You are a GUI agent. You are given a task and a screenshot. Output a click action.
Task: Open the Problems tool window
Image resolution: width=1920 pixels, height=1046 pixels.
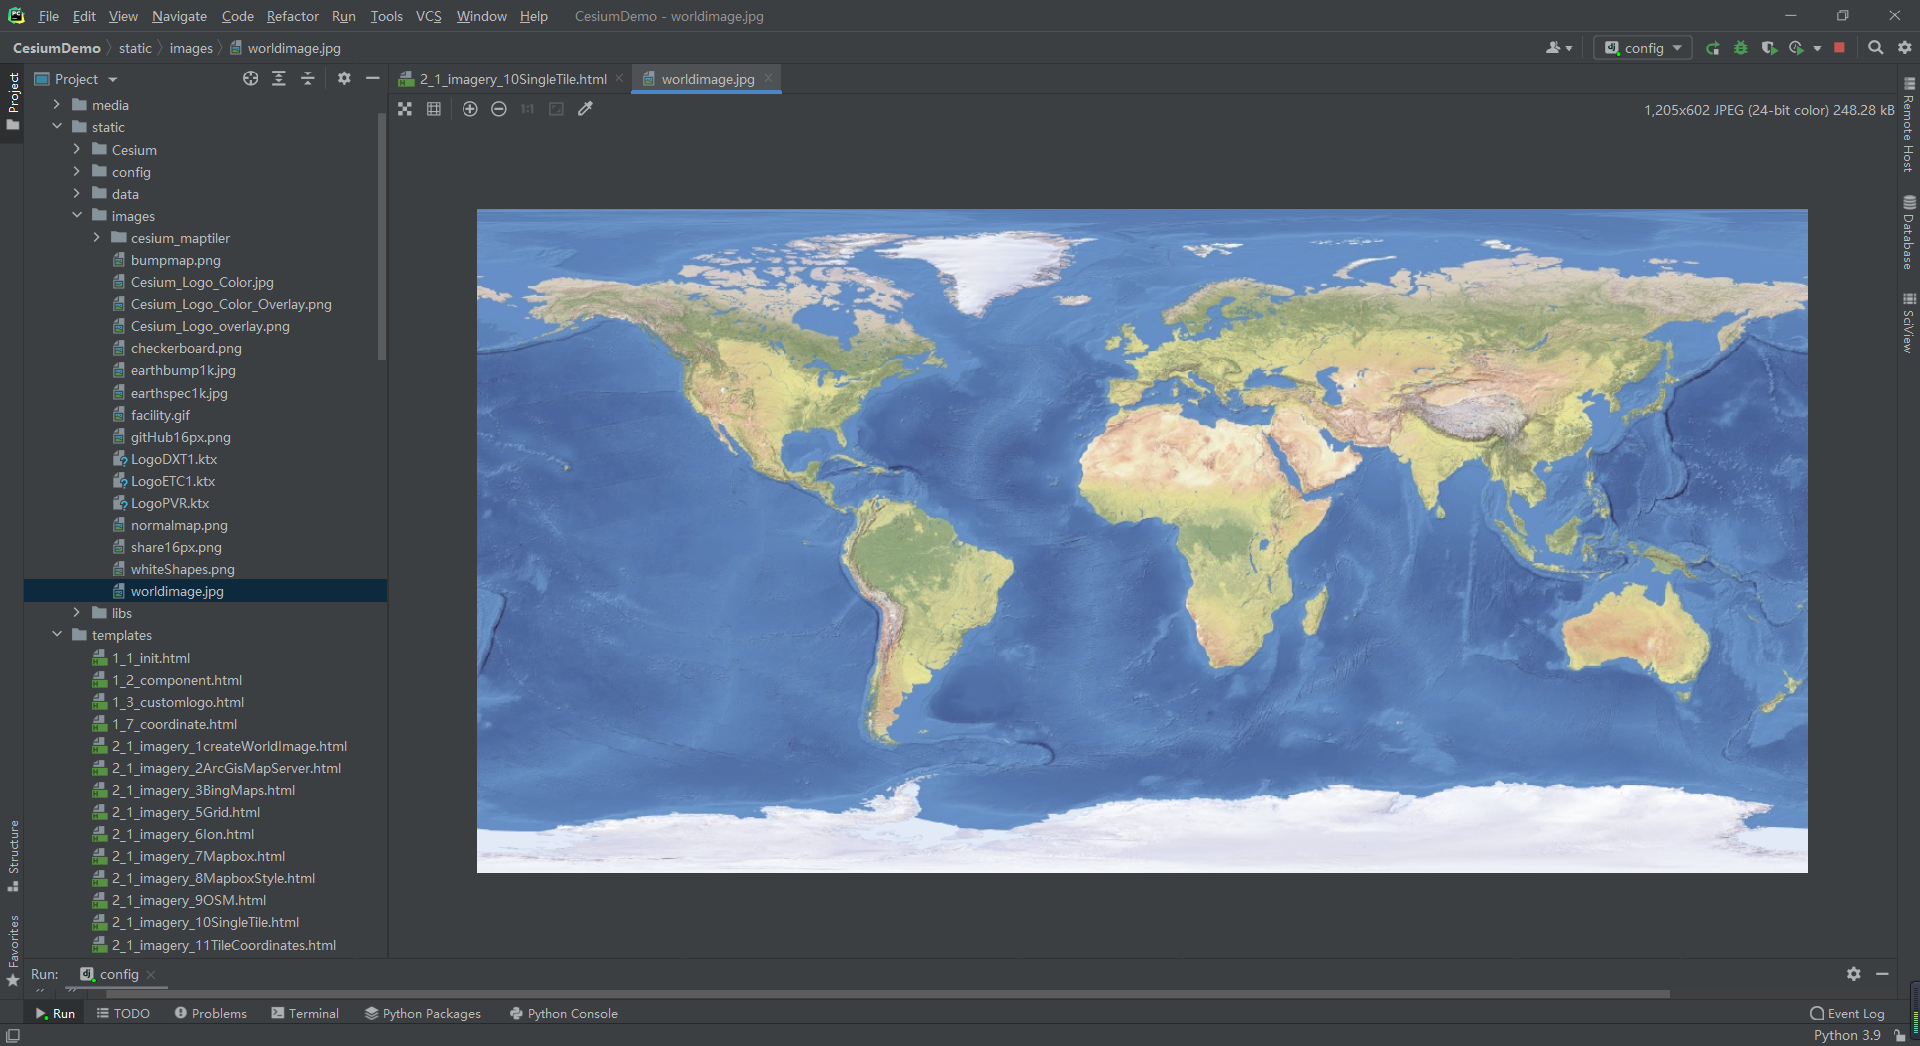(x=210, y=1013)
